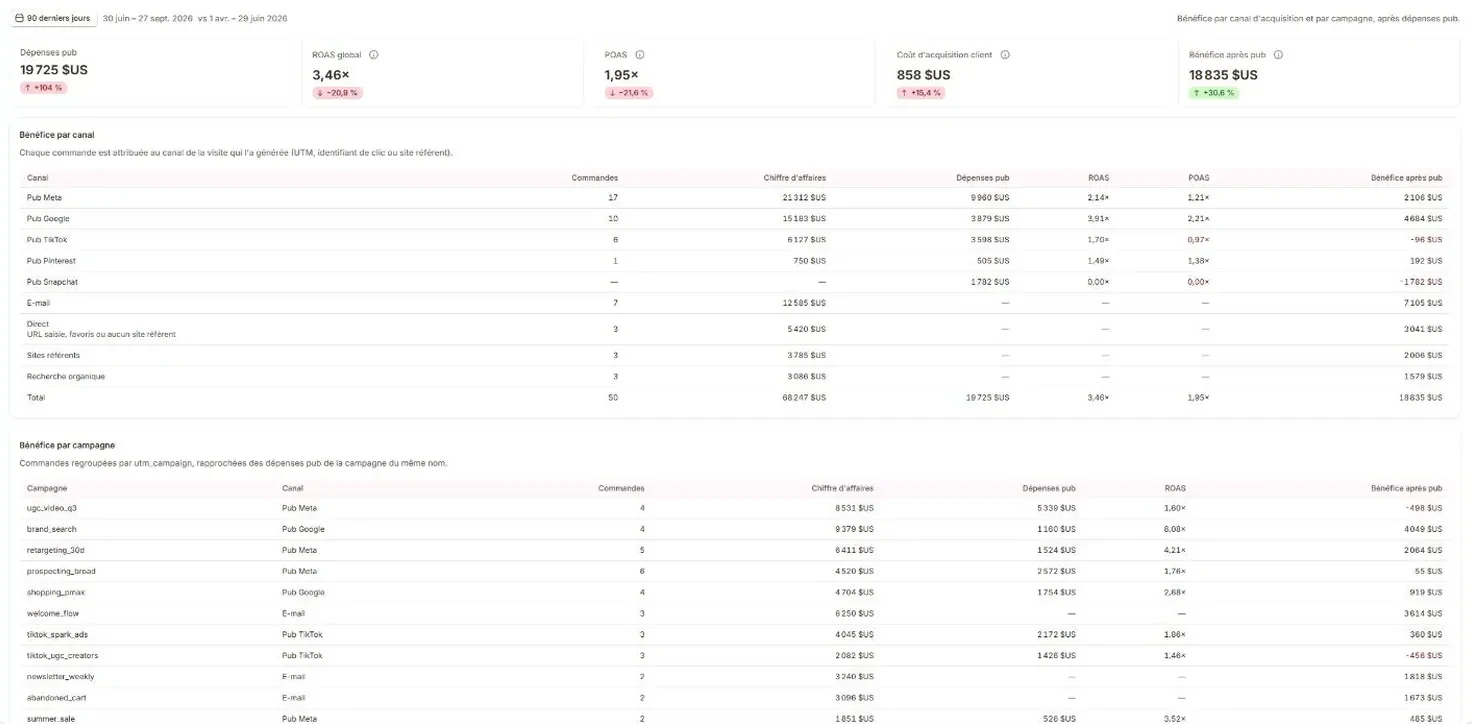Click the Campagne column header
This screenshot has width=1472, height=724.
(x=47, y=488)
